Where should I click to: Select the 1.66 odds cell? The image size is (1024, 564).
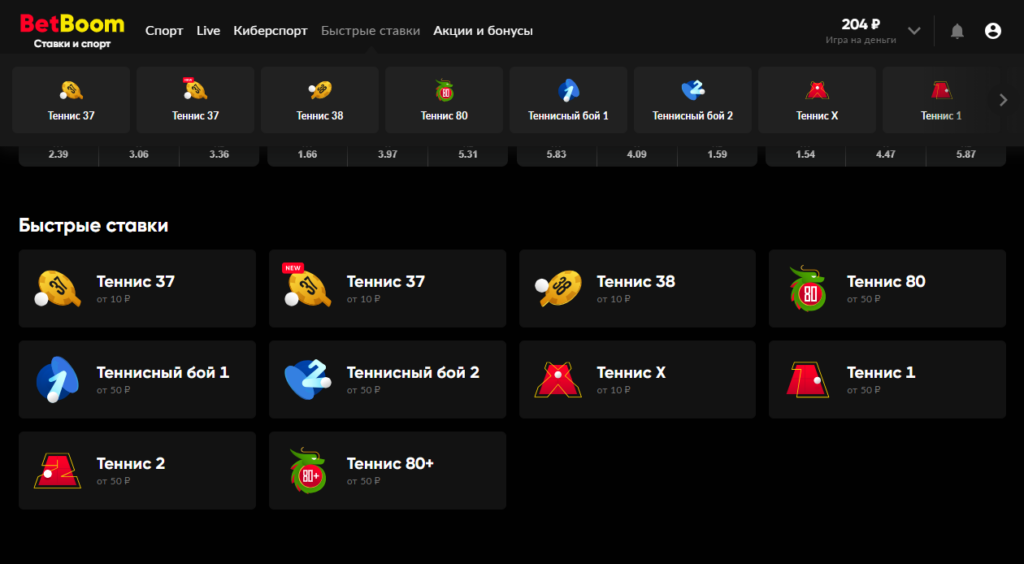point(308,155)
